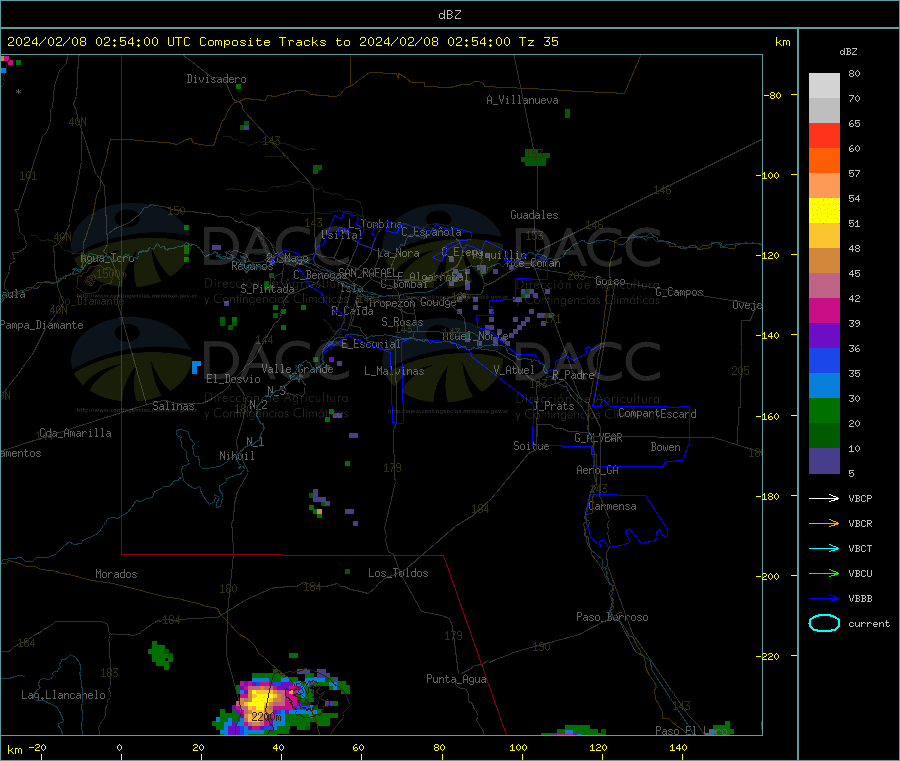Pick the red 60–65 dBZ swatch
Image resolution: width=900 pixels, height=761 pixels.
[824, 135]
